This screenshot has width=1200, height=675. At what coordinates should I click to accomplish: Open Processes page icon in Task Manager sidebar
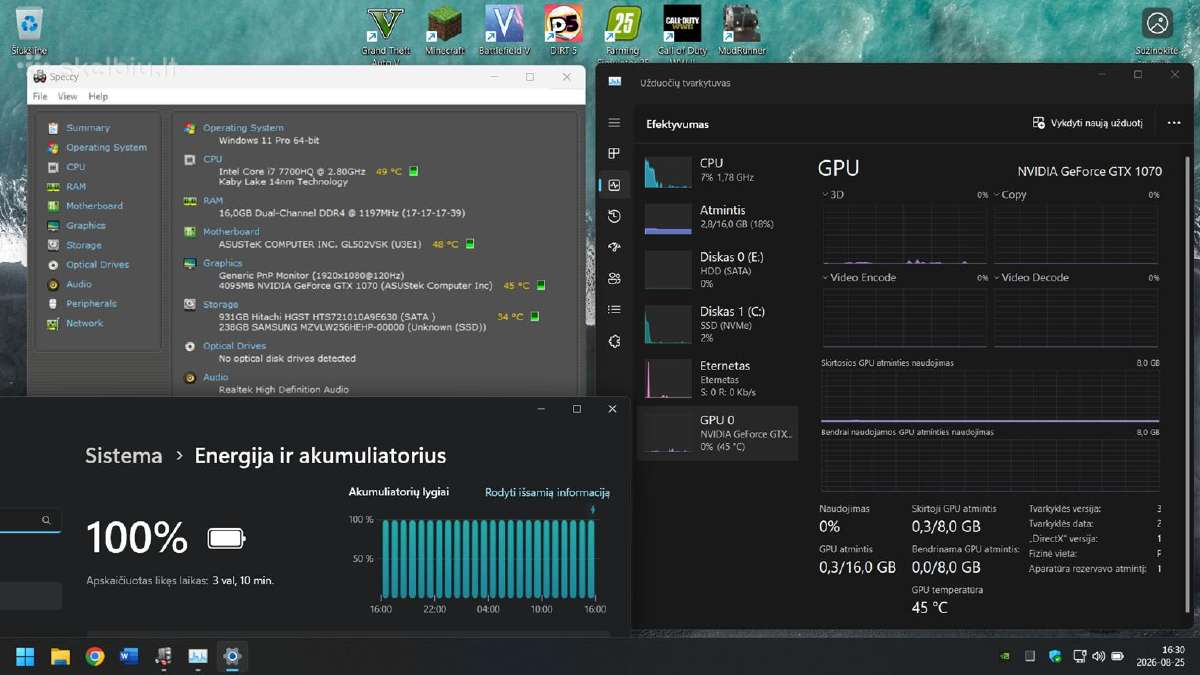(614, 154)
